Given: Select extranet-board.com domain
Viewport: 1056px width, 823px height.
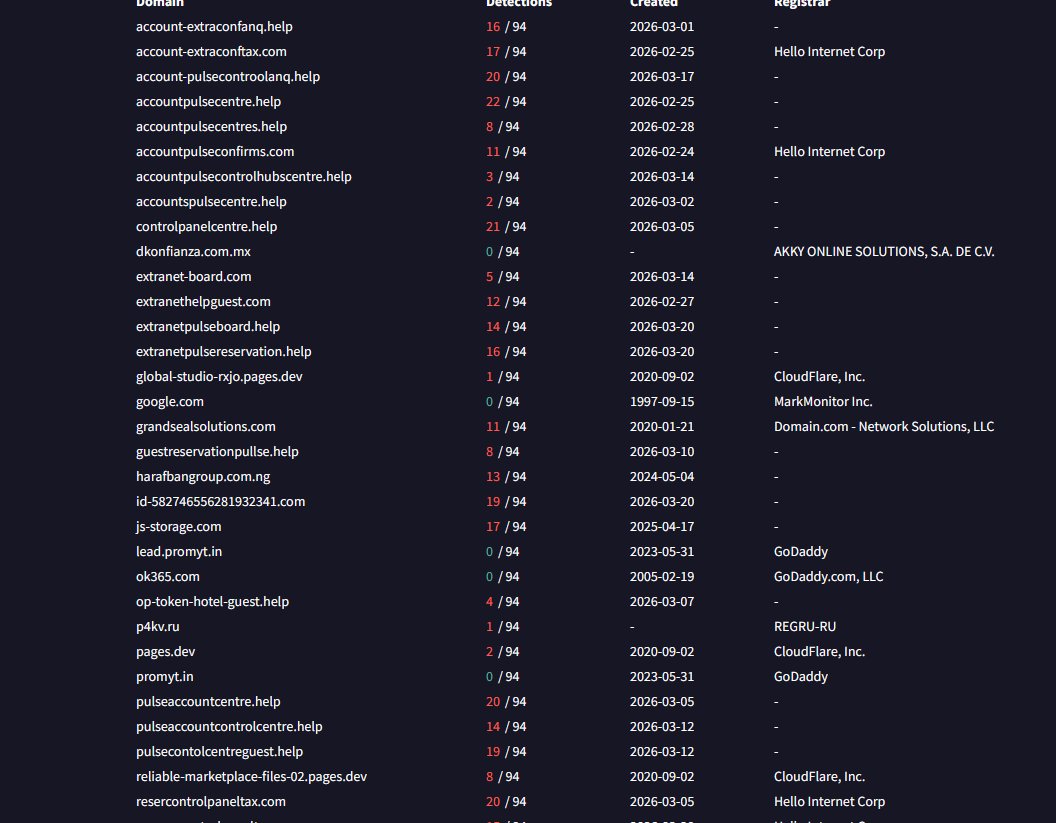Looking at the screenshot, I should pos(193,276).
